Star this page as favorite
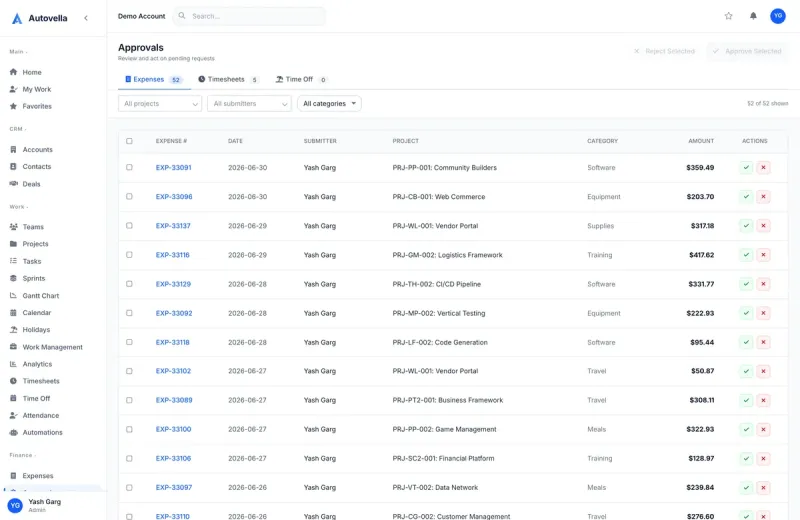 click(728, 16)
